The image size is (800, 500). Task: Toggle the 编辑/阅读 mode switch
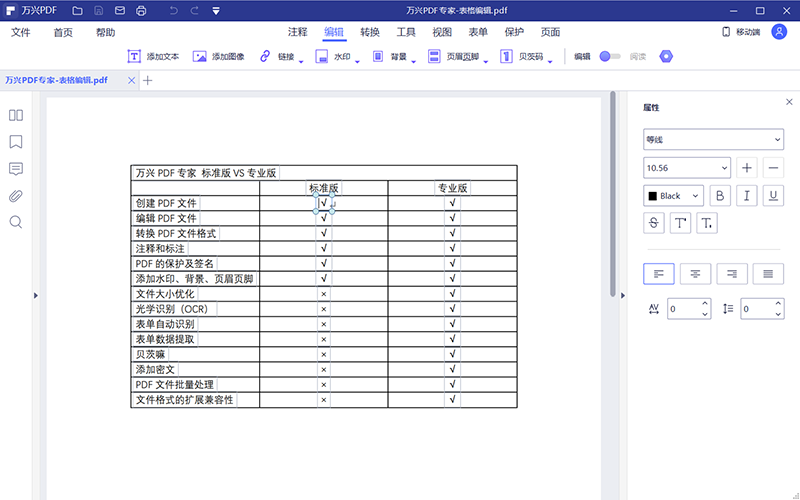[x=609, y=57]
